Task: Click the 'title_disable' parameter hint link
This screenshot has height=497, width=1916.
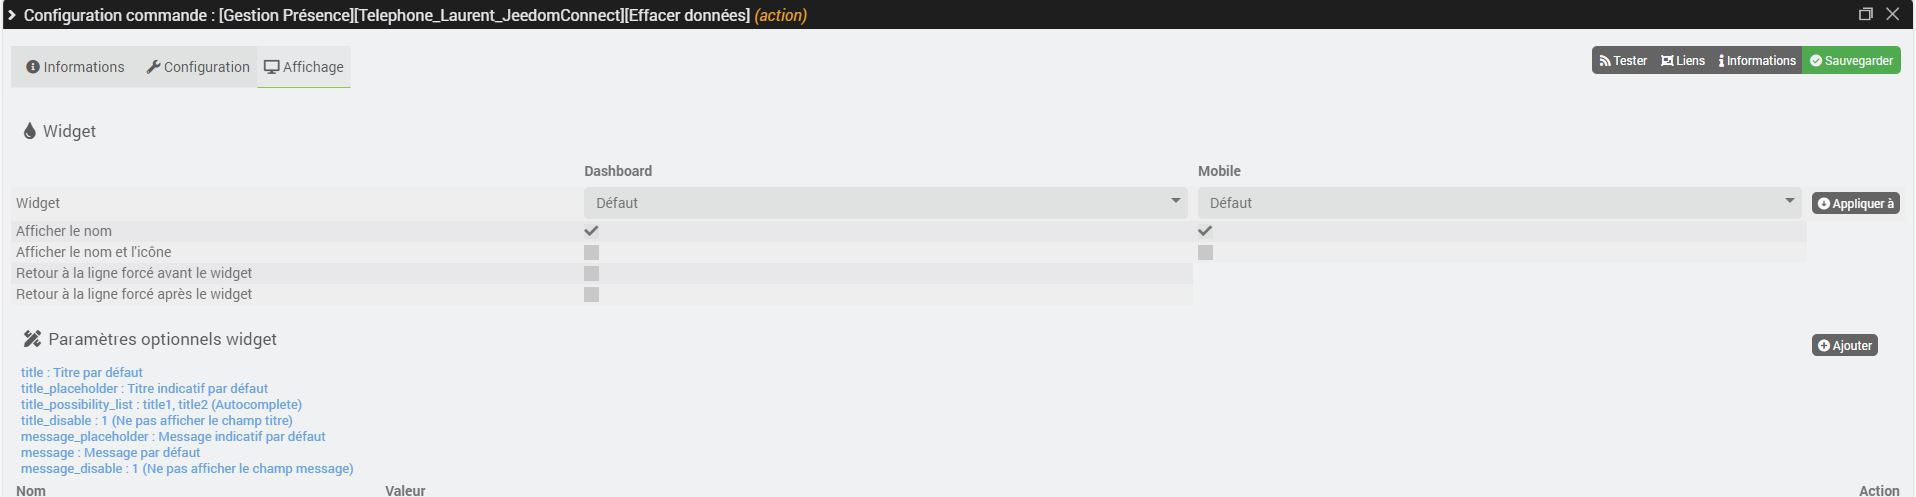Action: [157, 421]
